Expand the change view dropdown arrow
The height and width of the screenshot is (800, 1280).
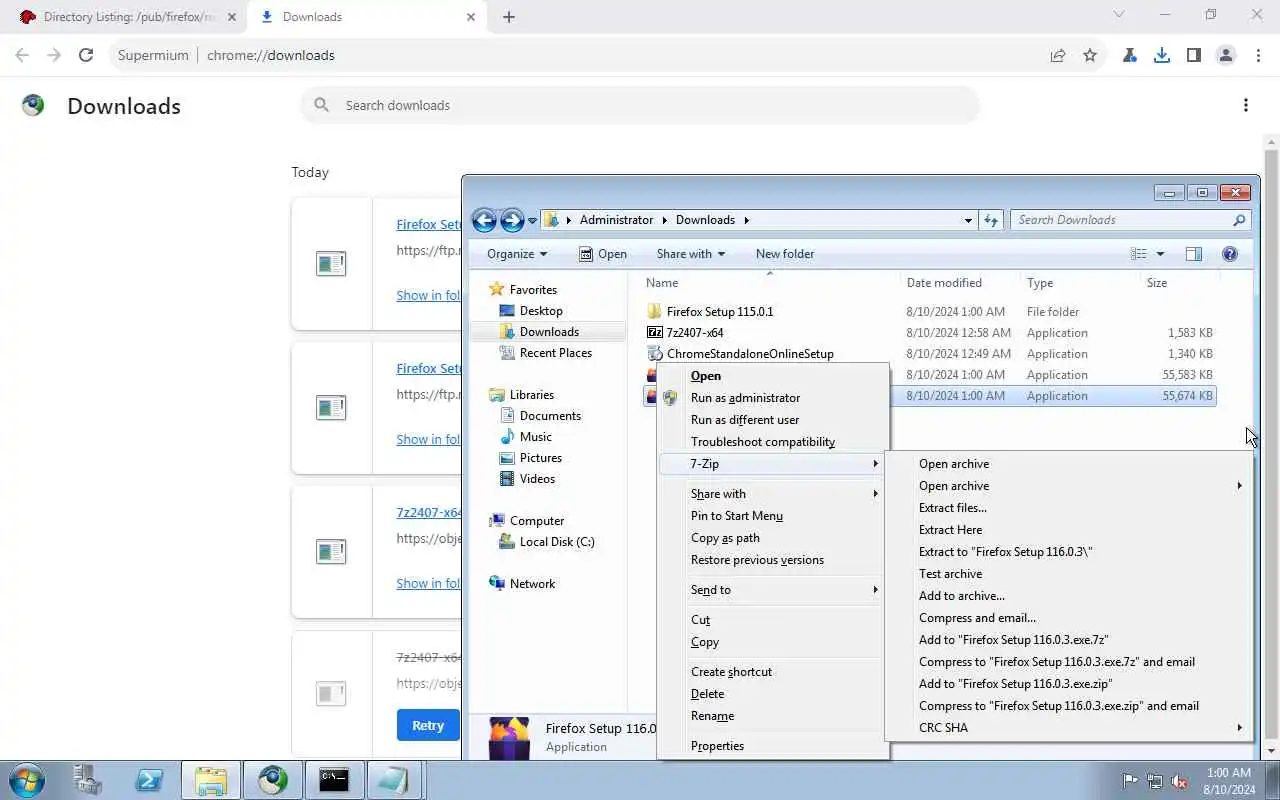click(1160, 254)
